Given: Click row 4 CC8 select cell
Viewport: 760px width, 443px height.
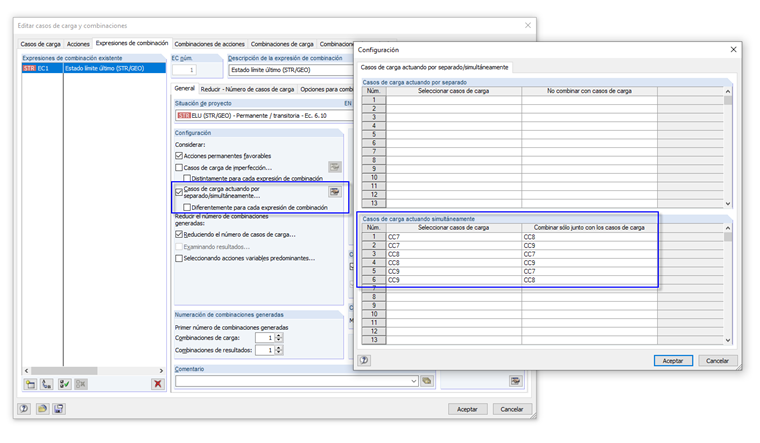Looking at the screenshot, I should [454, 263].
